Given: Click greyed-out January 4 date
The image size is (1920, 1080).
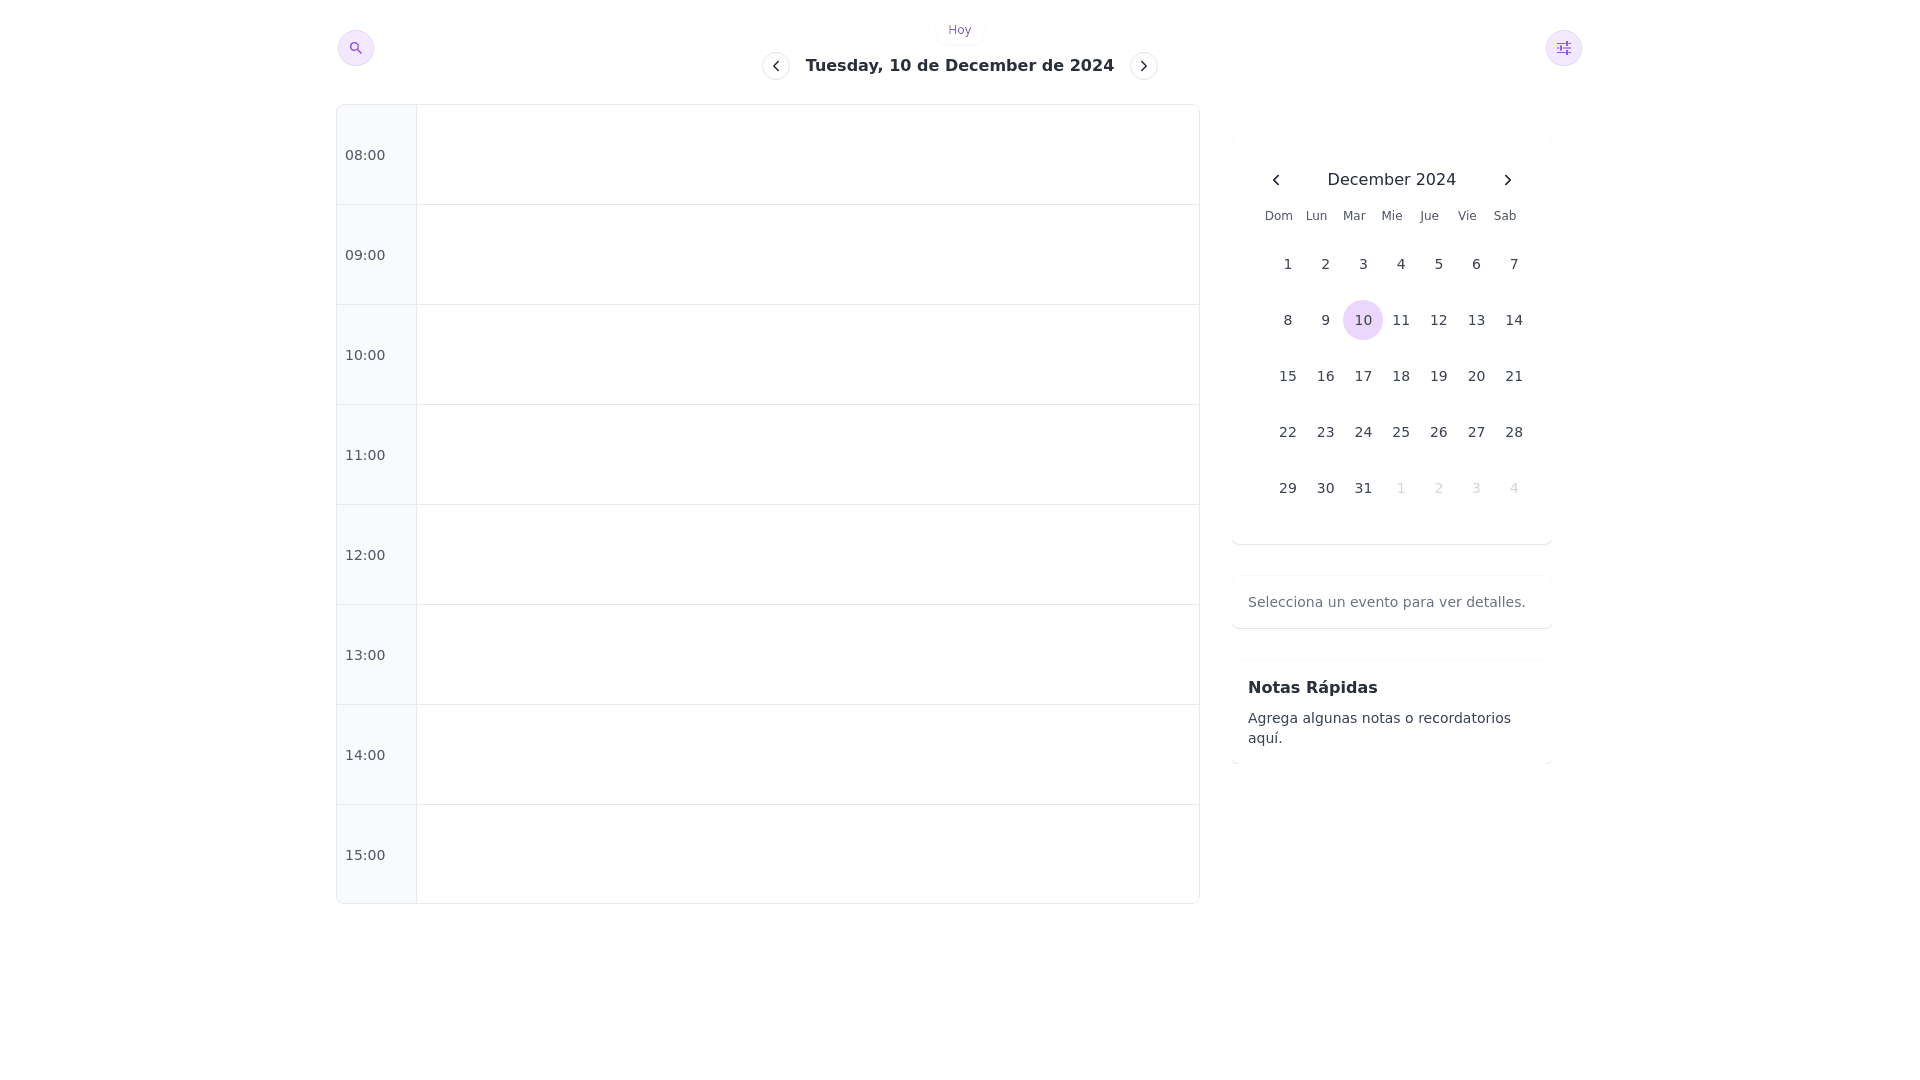Looking at the screenshot, I should click(1513, 488).
